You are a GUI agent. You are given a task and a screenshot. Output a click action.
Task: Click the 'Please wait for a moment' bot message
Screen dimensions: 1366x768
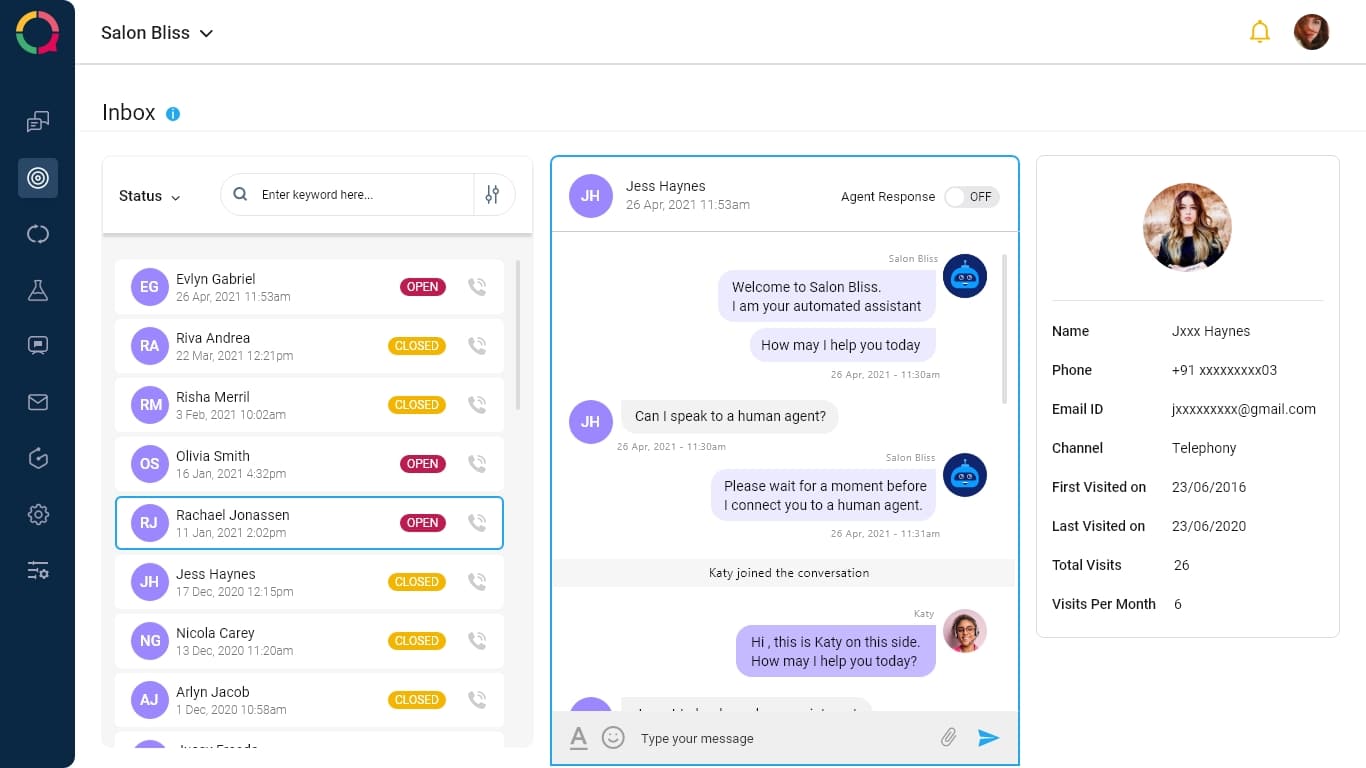[x=824, y=496]
